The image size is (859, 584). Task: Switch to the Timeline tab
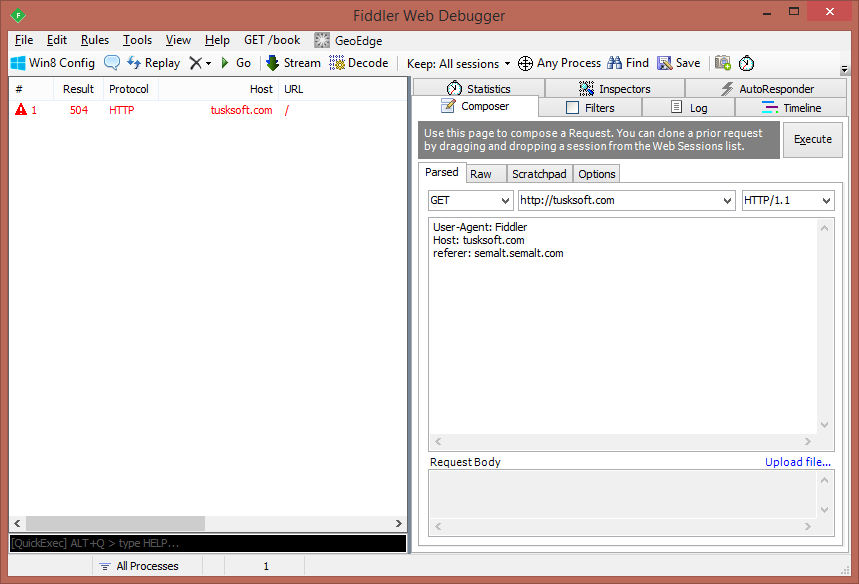[x=791, y=108]
